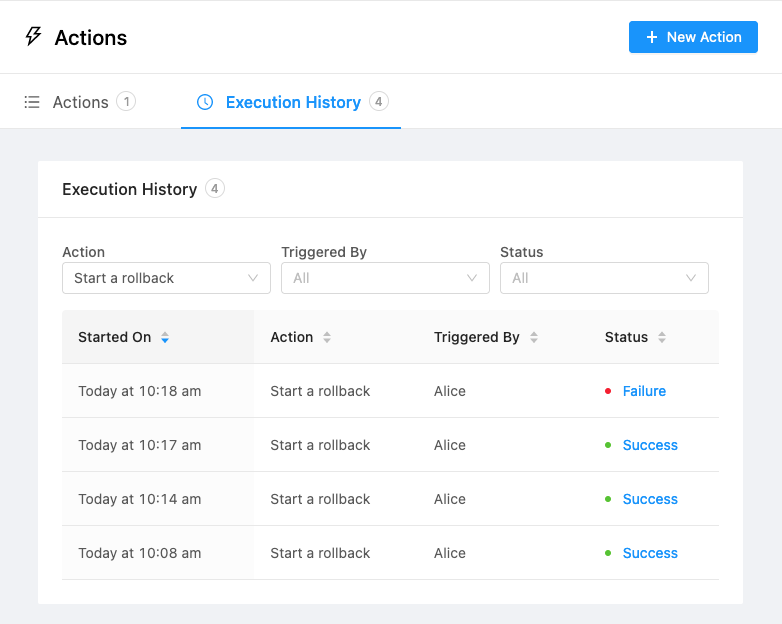
Task: Open Success link for 10:14 am run
Action: (x=650, y=499)
